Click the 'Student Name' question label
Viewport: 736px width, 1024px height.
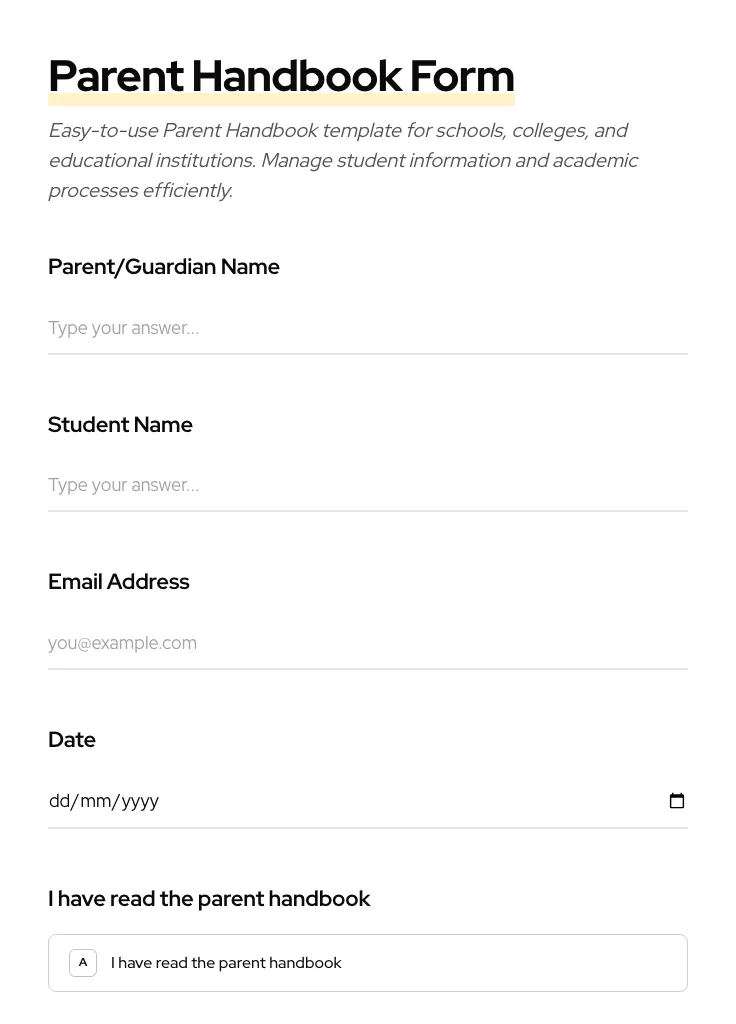click(x=120, y=424)
